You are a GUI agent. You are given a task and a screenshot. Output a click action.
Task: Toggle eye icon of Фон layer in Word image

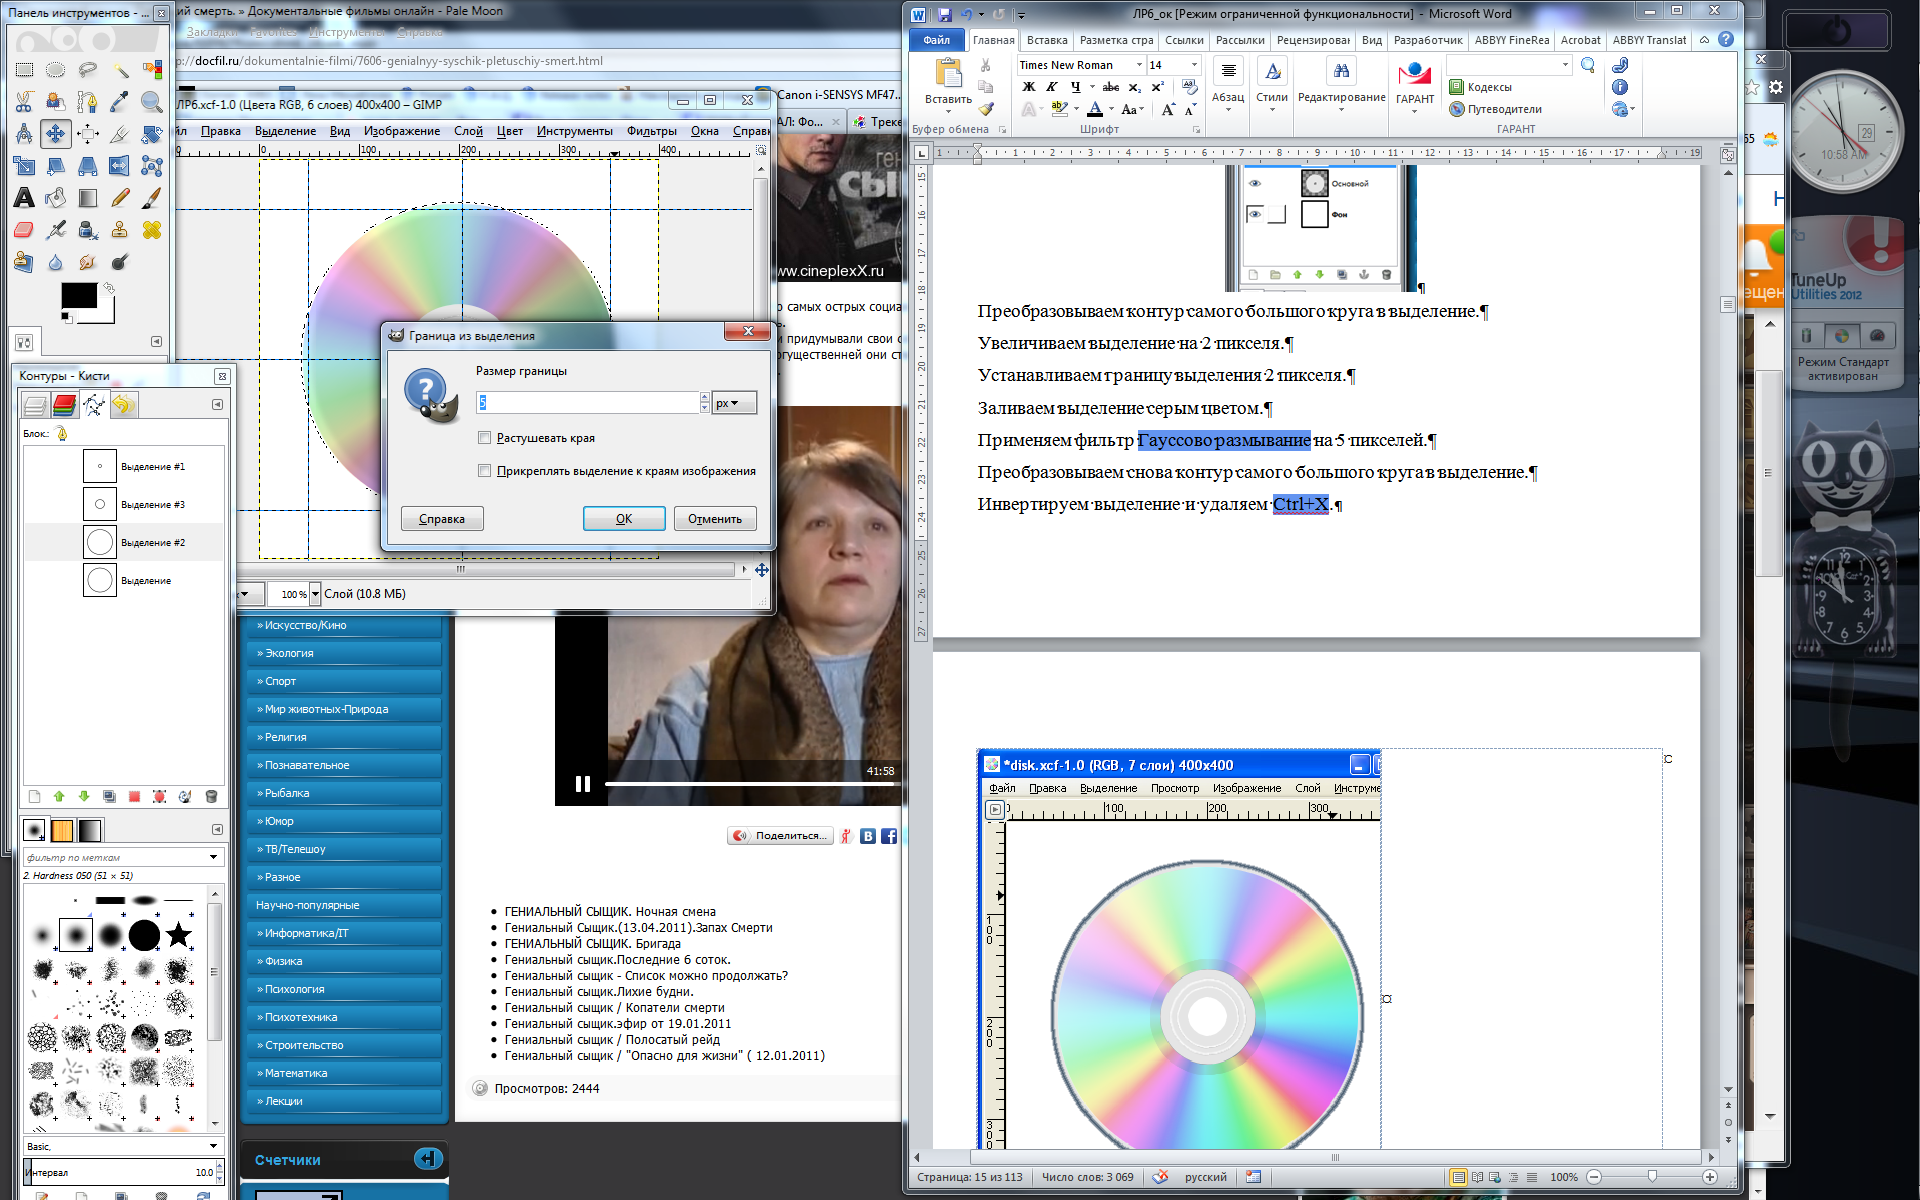coord(1255,214)
